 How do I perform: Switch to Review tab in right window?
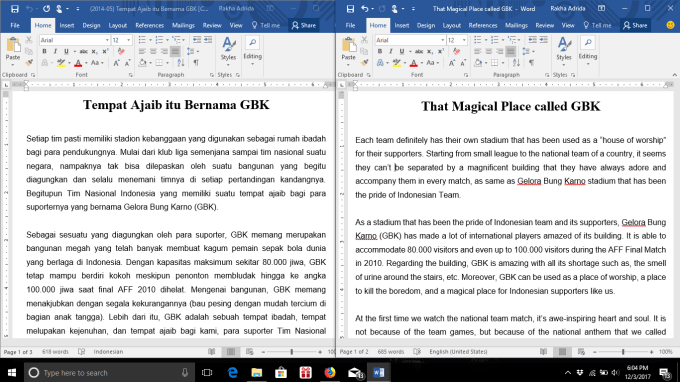pyautogui.click(x=545, y=26)
